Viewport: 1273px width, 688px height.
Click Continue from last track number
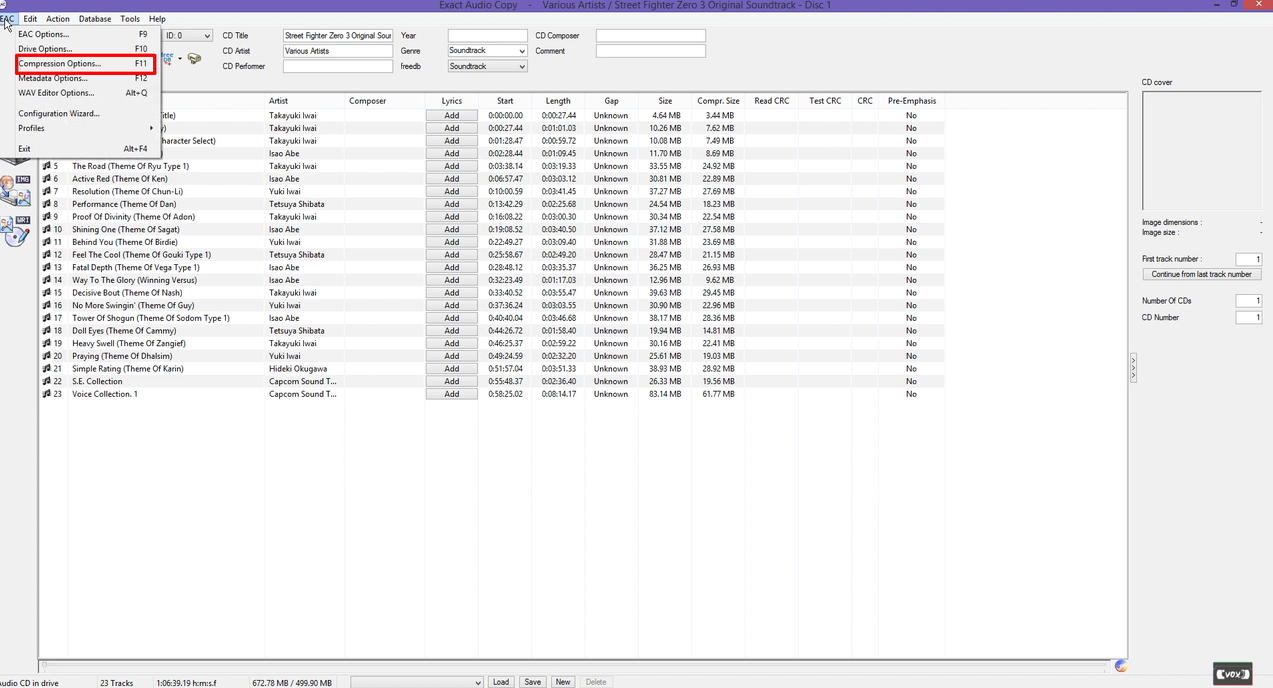[x=1201, y=274]
